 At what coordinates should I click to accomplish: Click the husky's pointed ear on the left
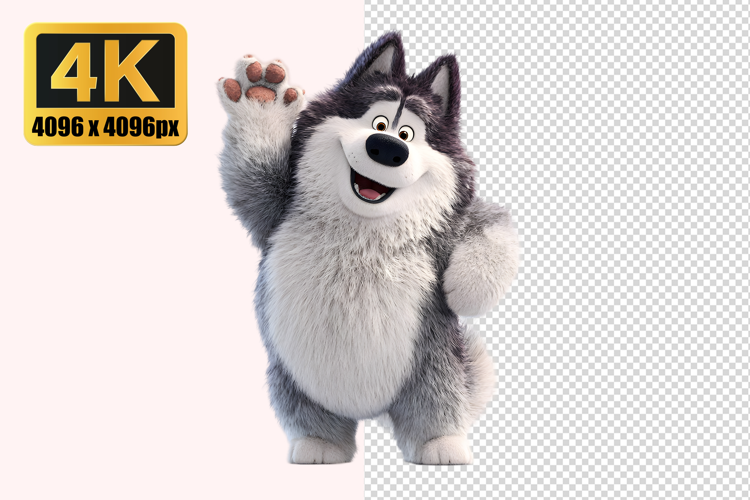[381, 58]
